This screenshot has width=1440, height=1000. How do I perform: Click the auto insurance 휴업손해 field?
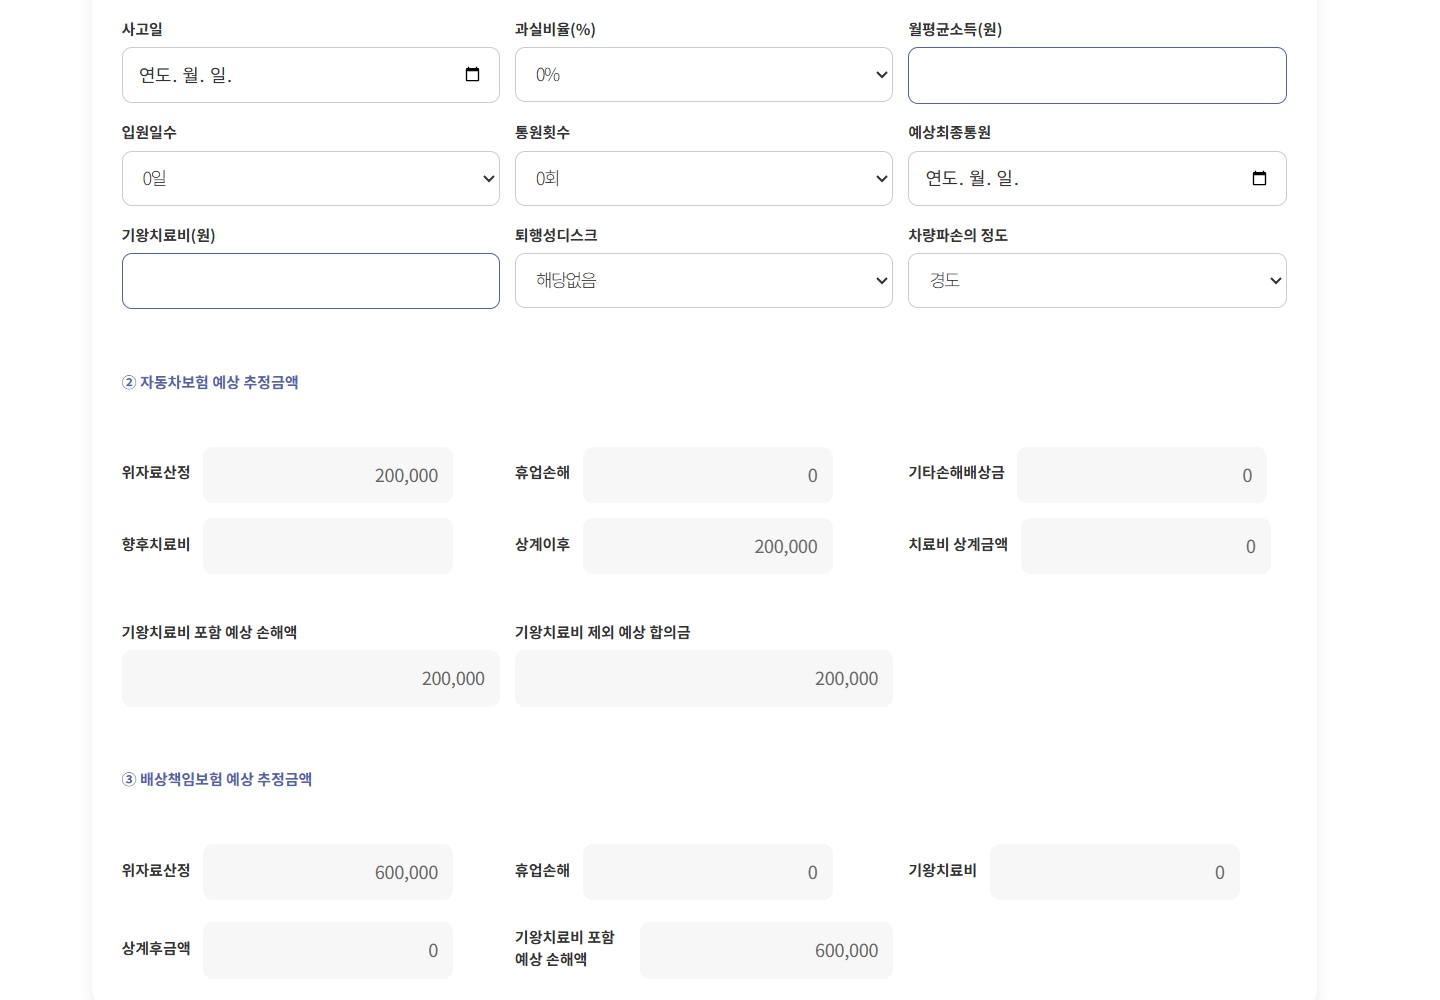[708, 475]
